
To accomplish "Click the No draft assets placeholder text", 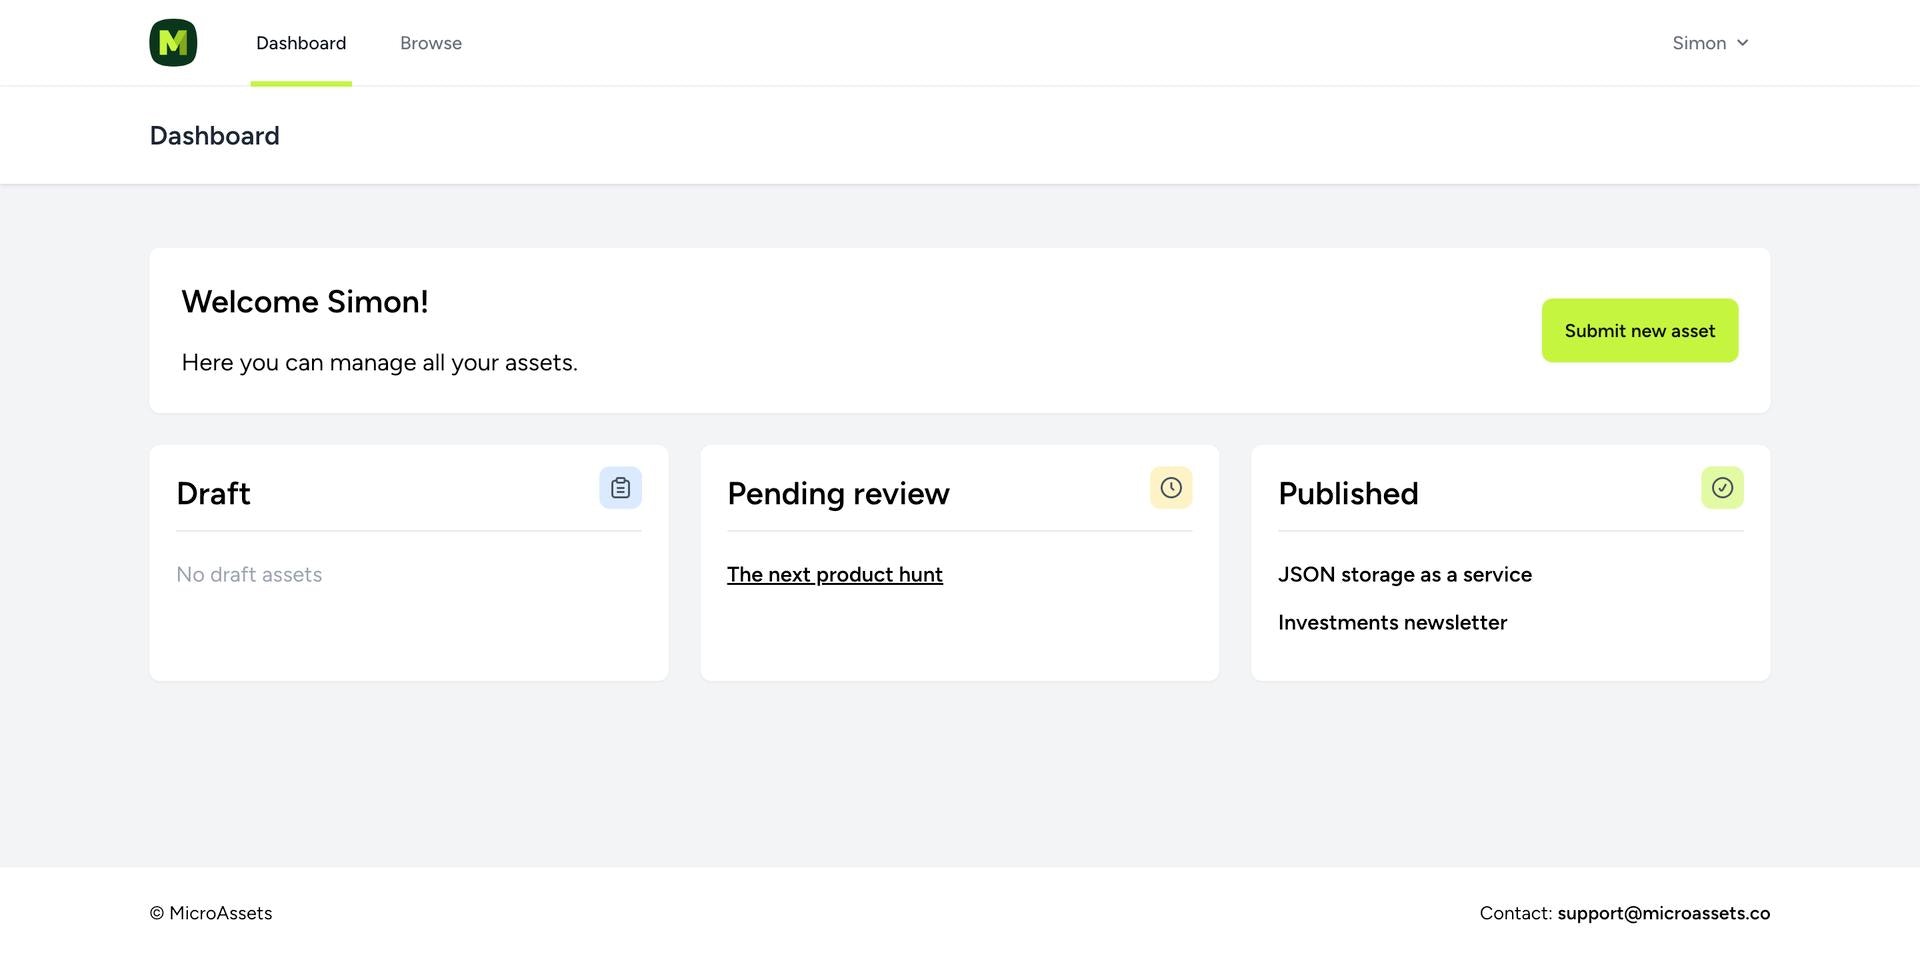I will 249,575.
